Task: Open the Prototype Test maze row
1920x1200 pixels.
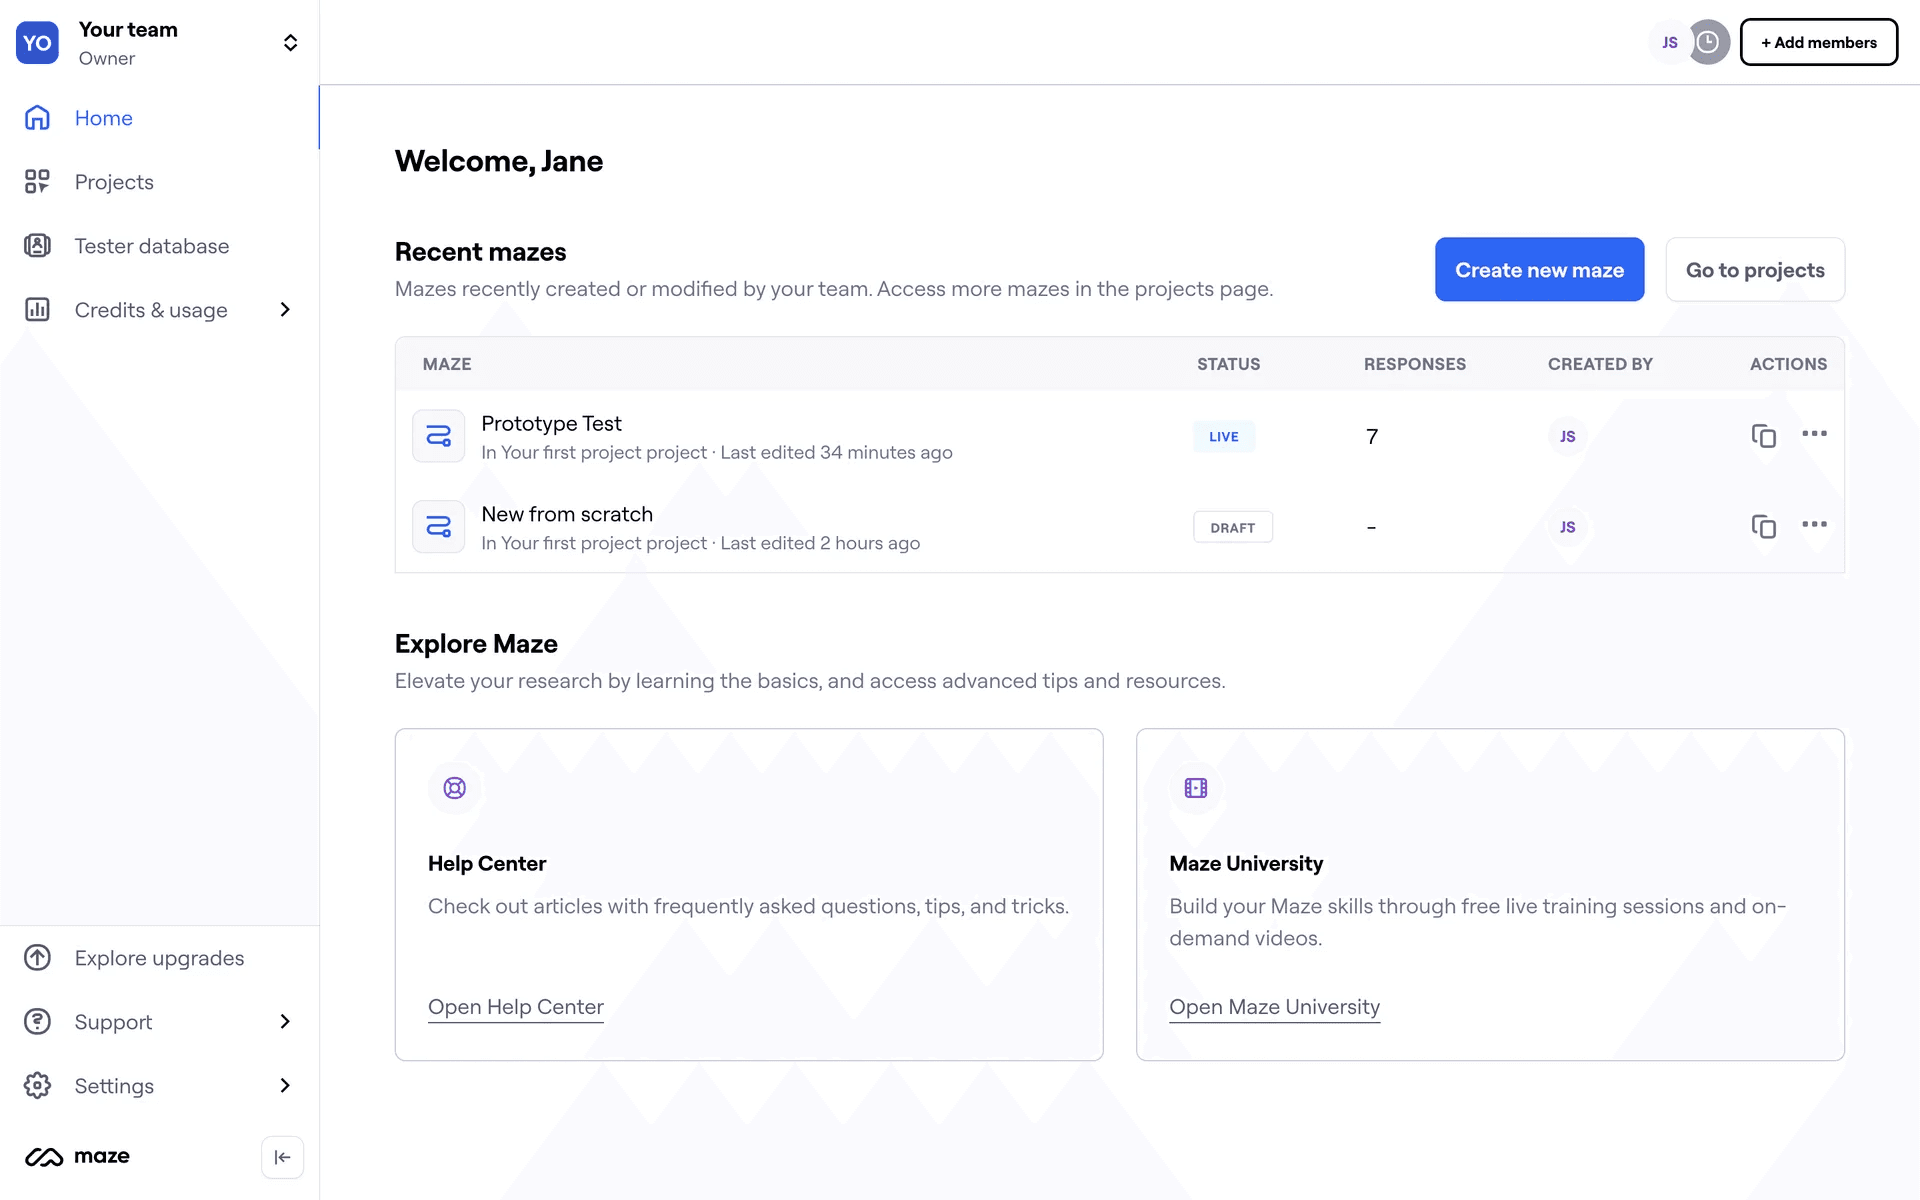Action: click(x=551, y=424)
